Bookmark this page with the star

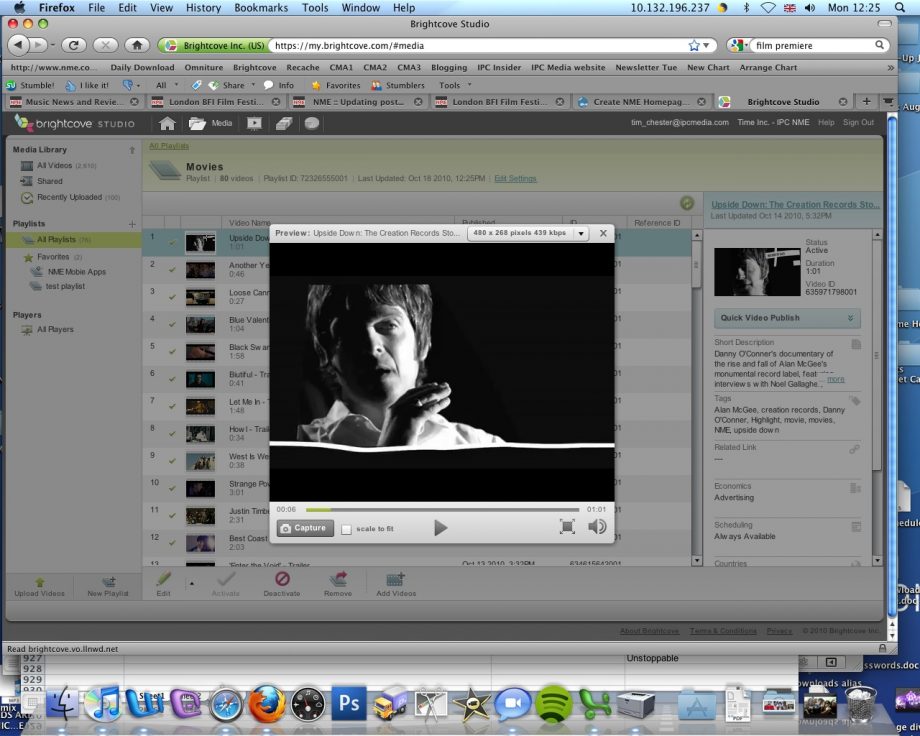click(x=694, y=46)
